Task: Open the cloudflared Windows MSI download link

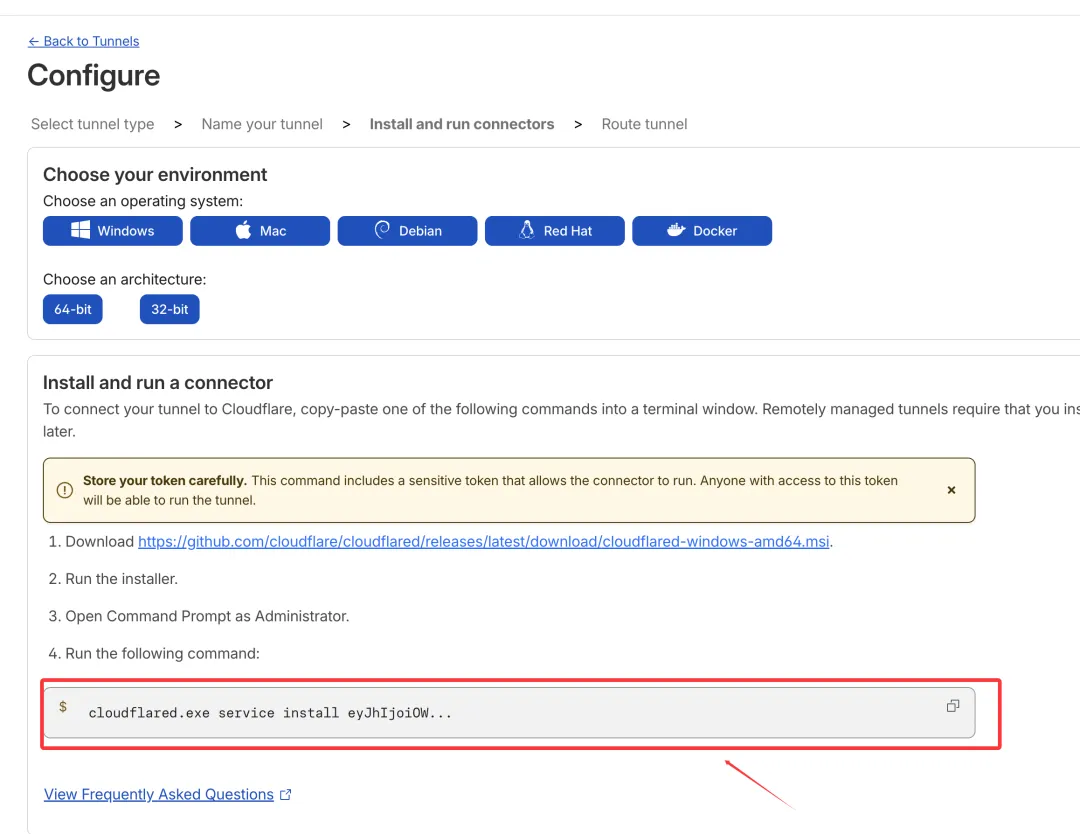Action: [x=484, y=542]
